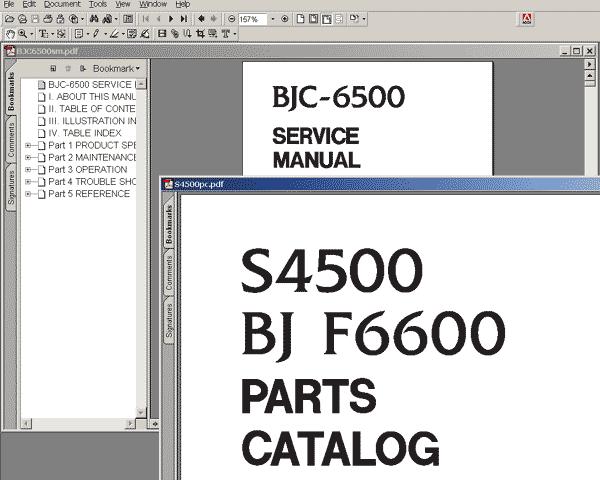The width and height of the screenshot is (600, 480).
Task: Open Bookmarks tab in S4500pc window
Action: click(x=169, y=224)
